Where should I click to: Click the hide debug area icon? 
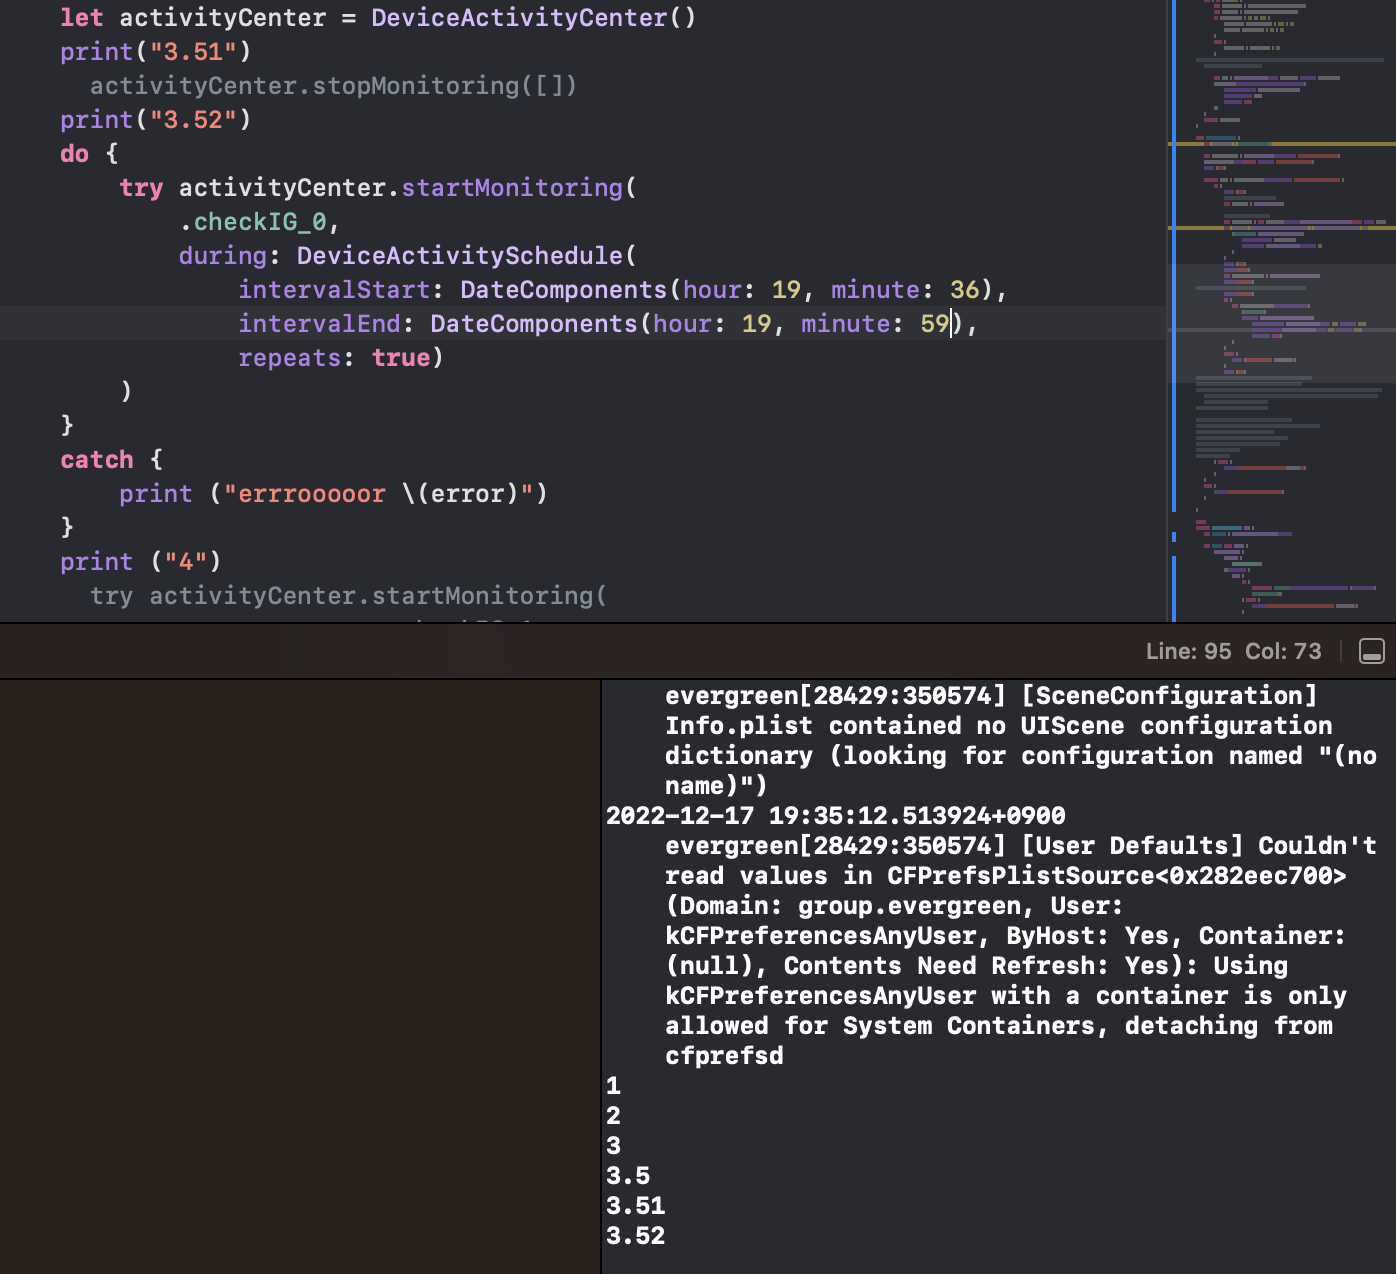pyautogui.click(x=1371, y=651)
